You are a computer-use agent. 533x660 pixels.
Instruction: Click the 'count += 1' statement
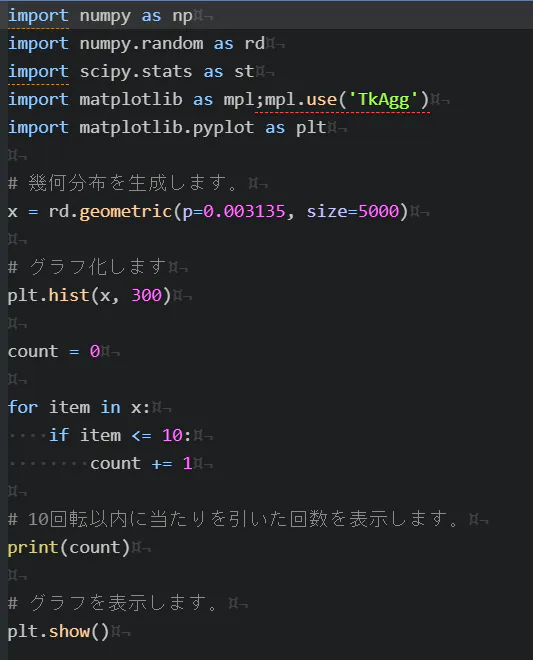pos(141,463)
